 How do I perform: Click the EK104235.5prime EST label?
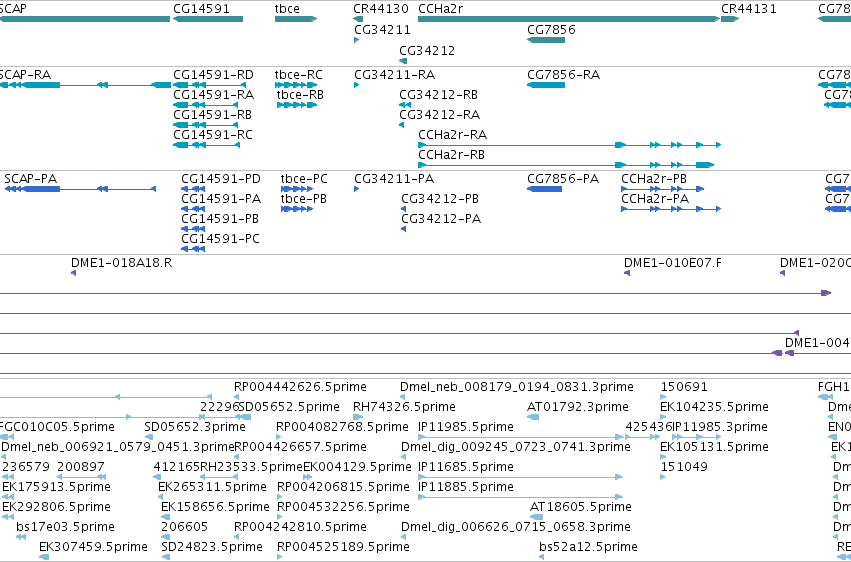(x=714, y=406)
